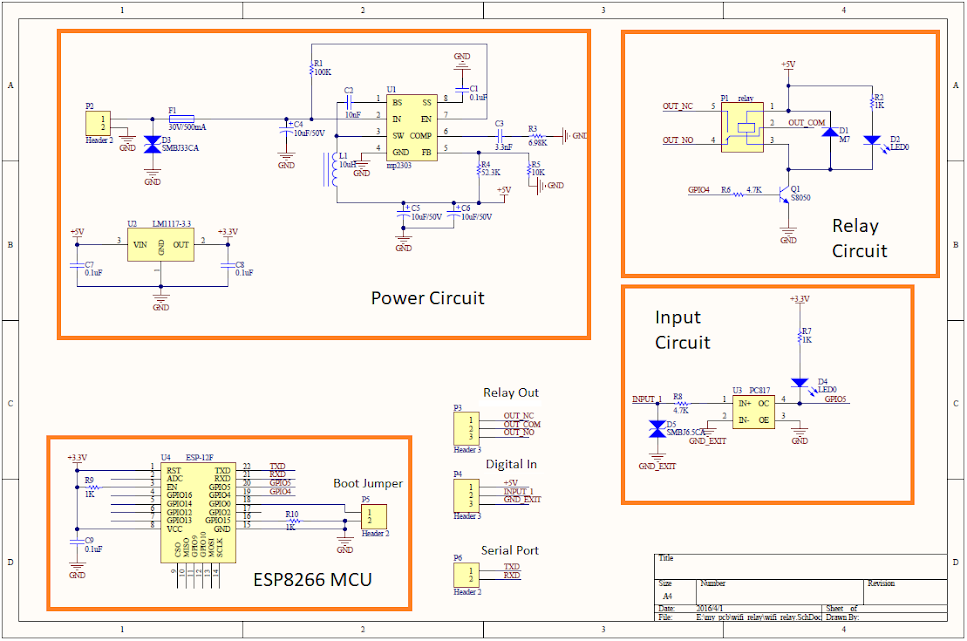The height and width of the screenshot is (641, 967).
Task: Click the P3 Relay Out header
Action: [x=466, y=428]
